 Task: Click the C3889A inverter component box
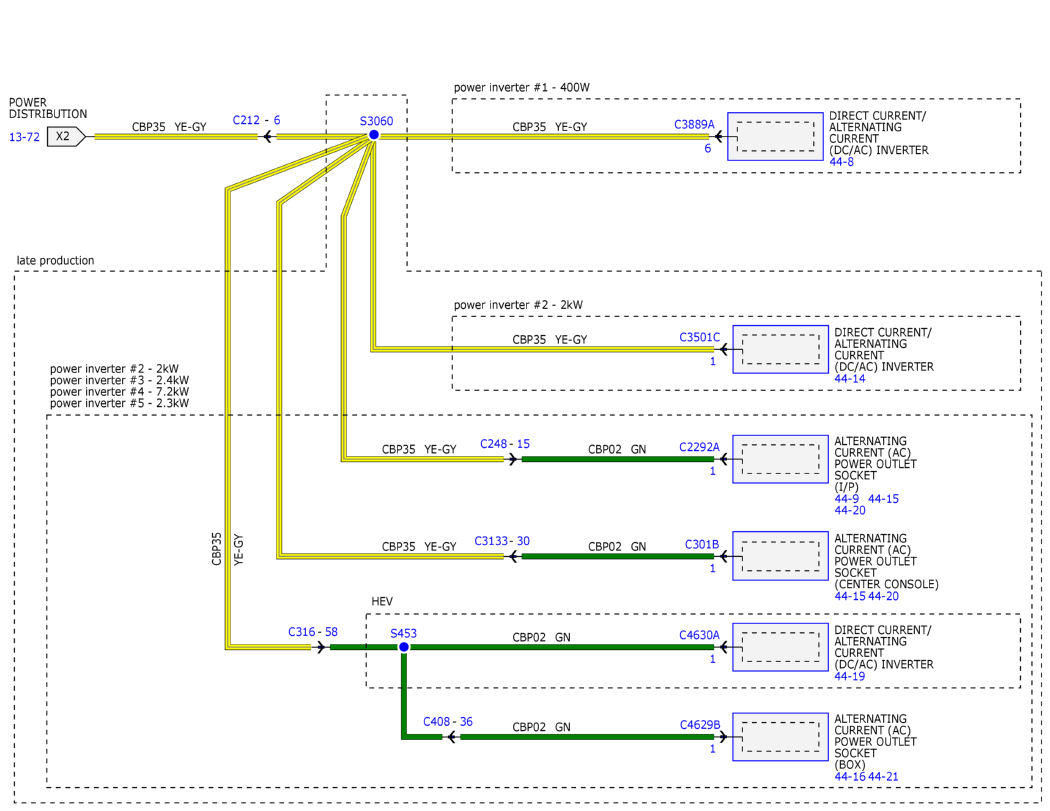[x=775, y=137]
